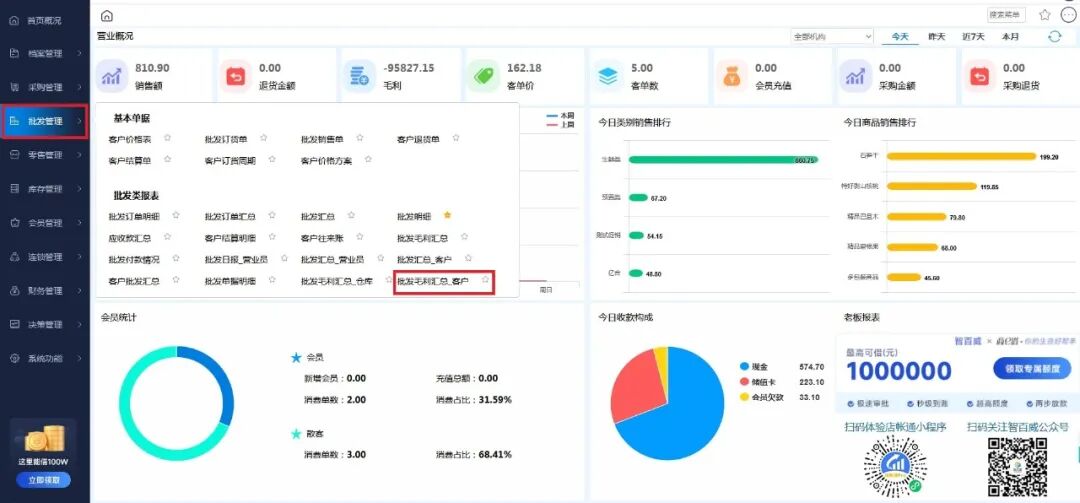
Task: Click the 零售管理 sidebar icon
Action: point(14,155)
